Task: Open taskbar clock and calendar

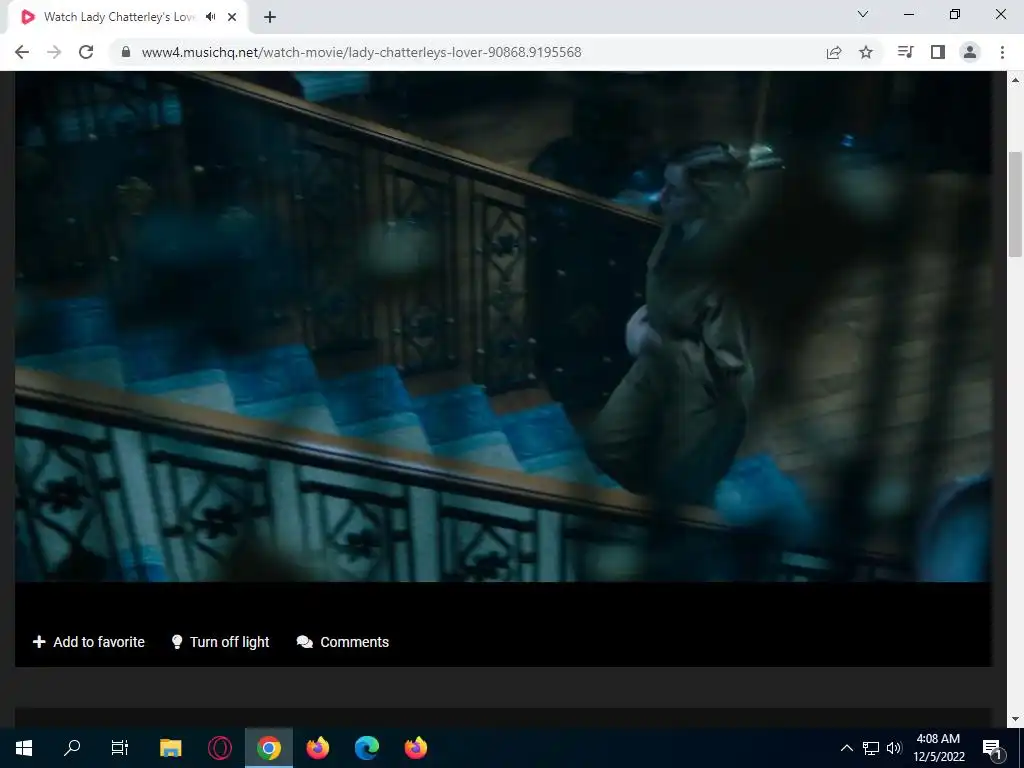Action: (938, 748)
